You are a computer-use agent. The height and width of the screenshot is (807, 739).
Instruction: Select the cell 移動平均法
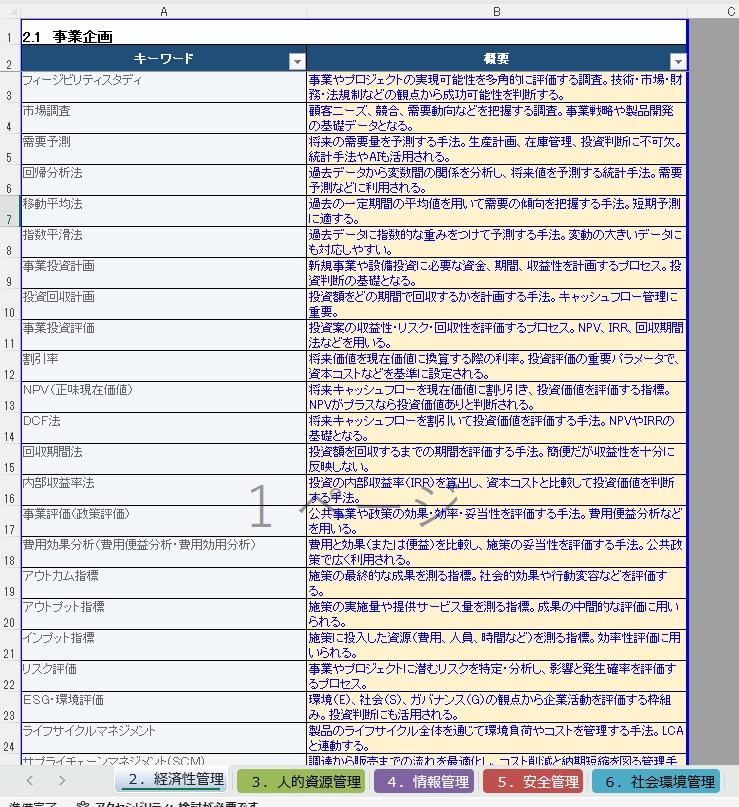[x=164, y=211]
